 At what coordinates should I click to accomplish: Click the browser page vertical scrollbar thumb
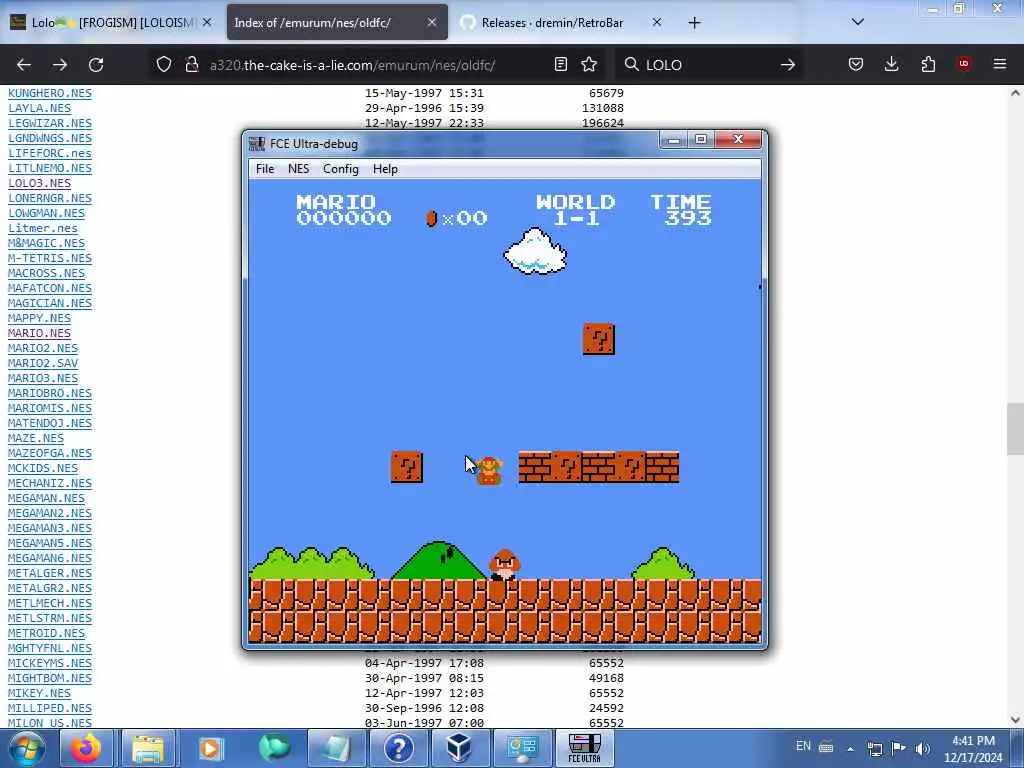(x=1015, y=429)
